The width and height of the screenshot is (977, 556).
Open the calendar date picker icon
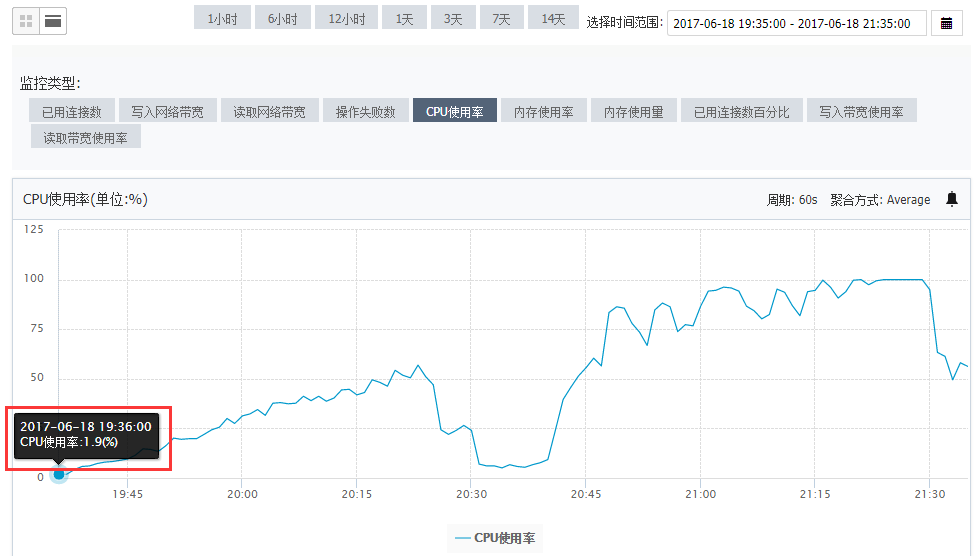click(x=946, y=23)
